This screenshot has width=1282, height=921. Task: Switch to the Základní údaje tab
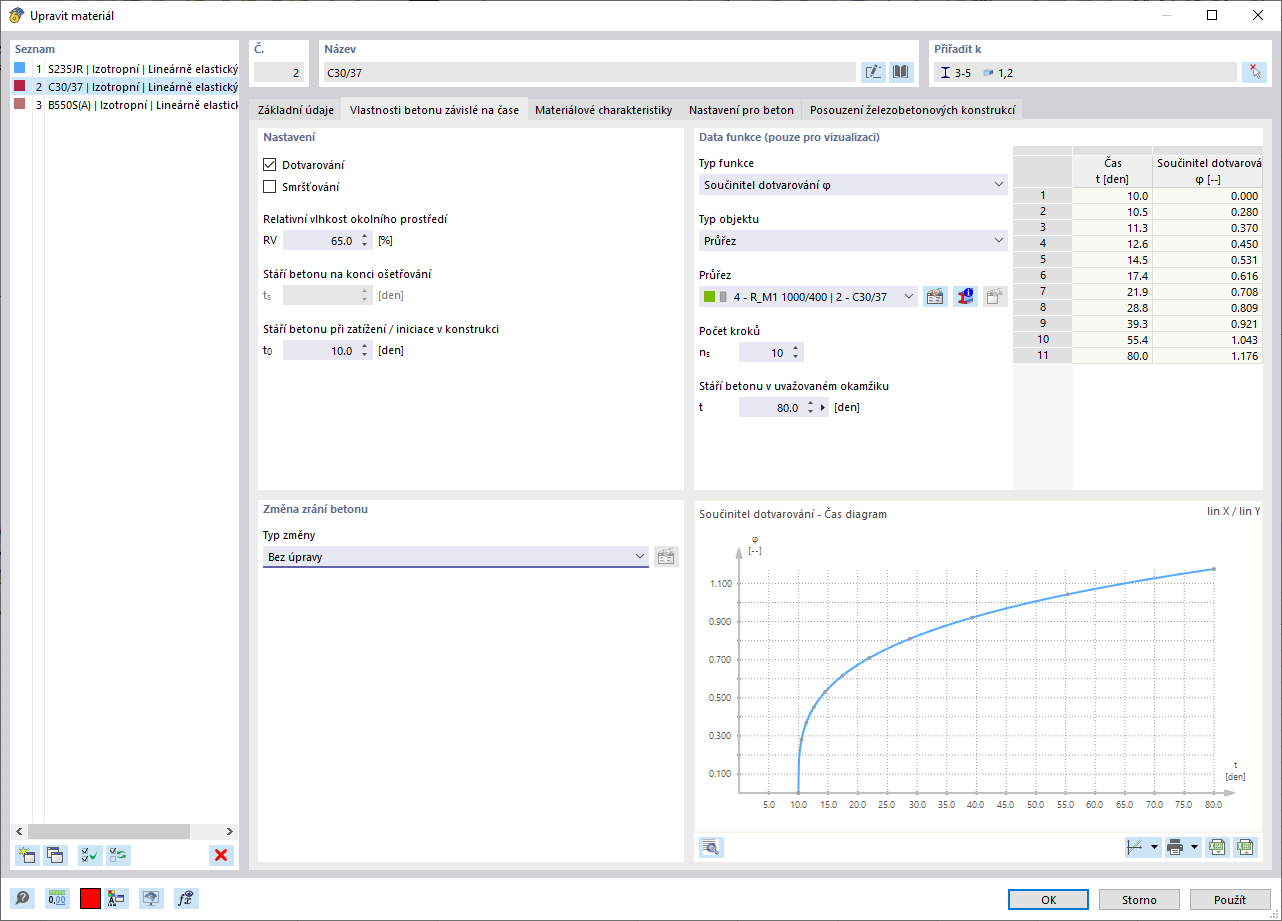pyautogui.click(x=296, y=110)
